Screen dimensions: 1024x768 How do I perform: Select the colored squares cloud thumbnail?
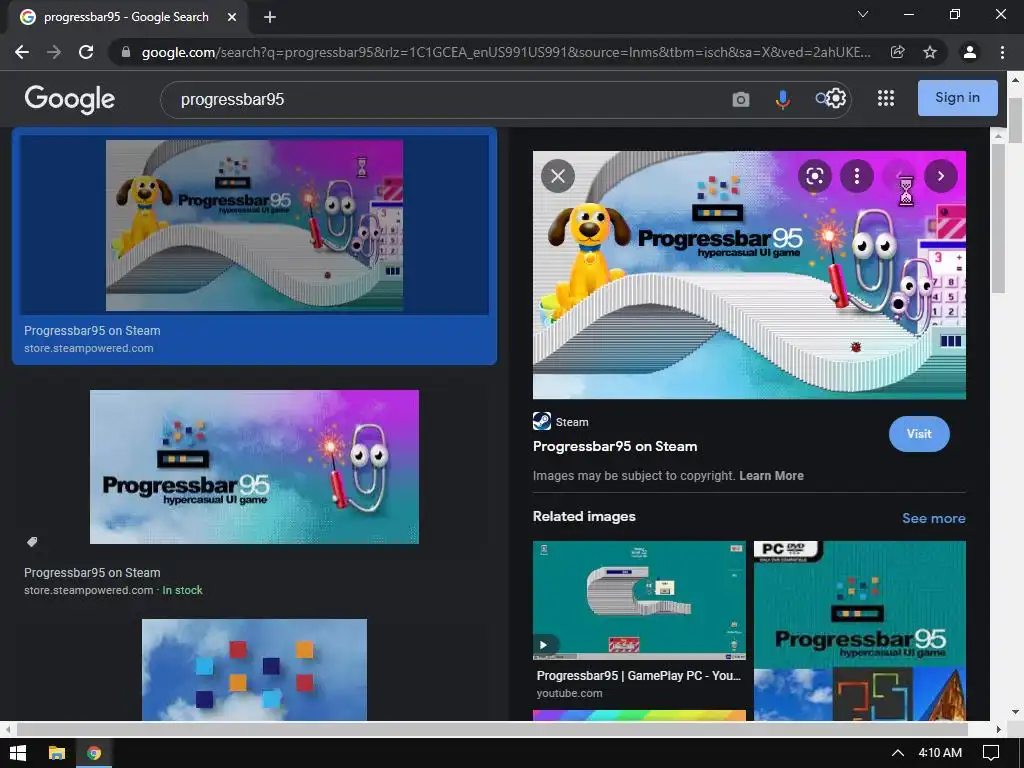(x=254, y=670)
